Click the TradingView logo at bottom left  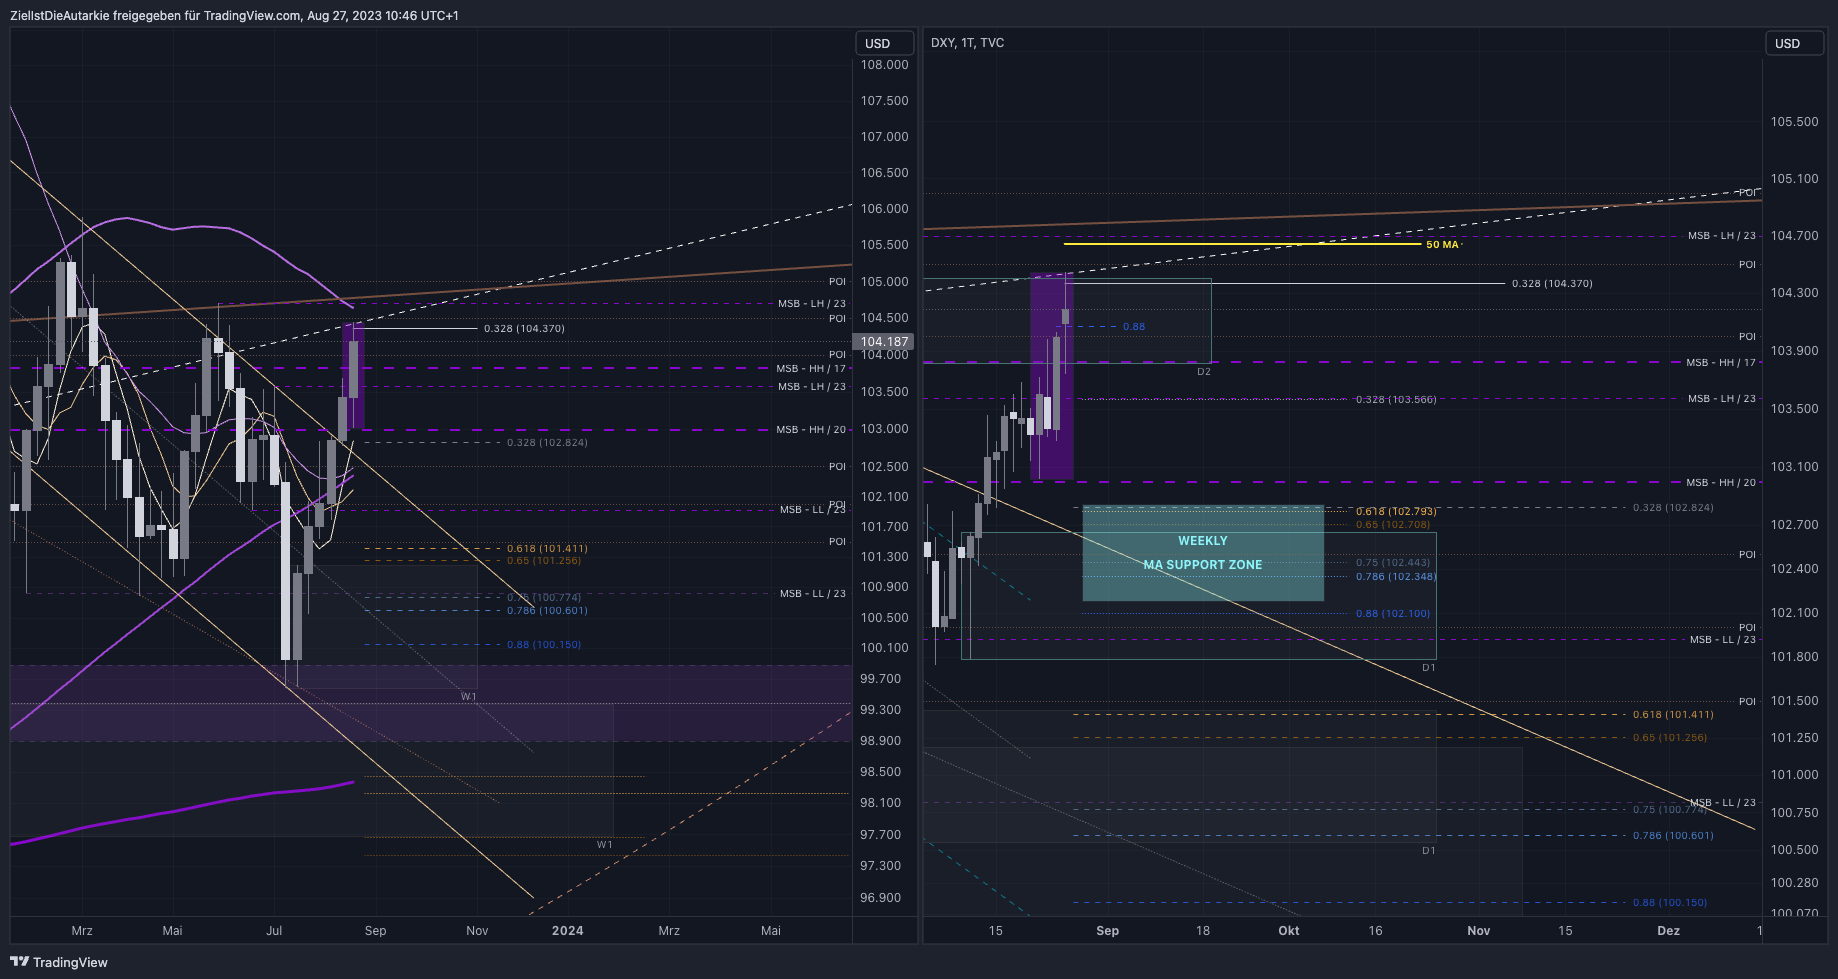pos(59,962)
